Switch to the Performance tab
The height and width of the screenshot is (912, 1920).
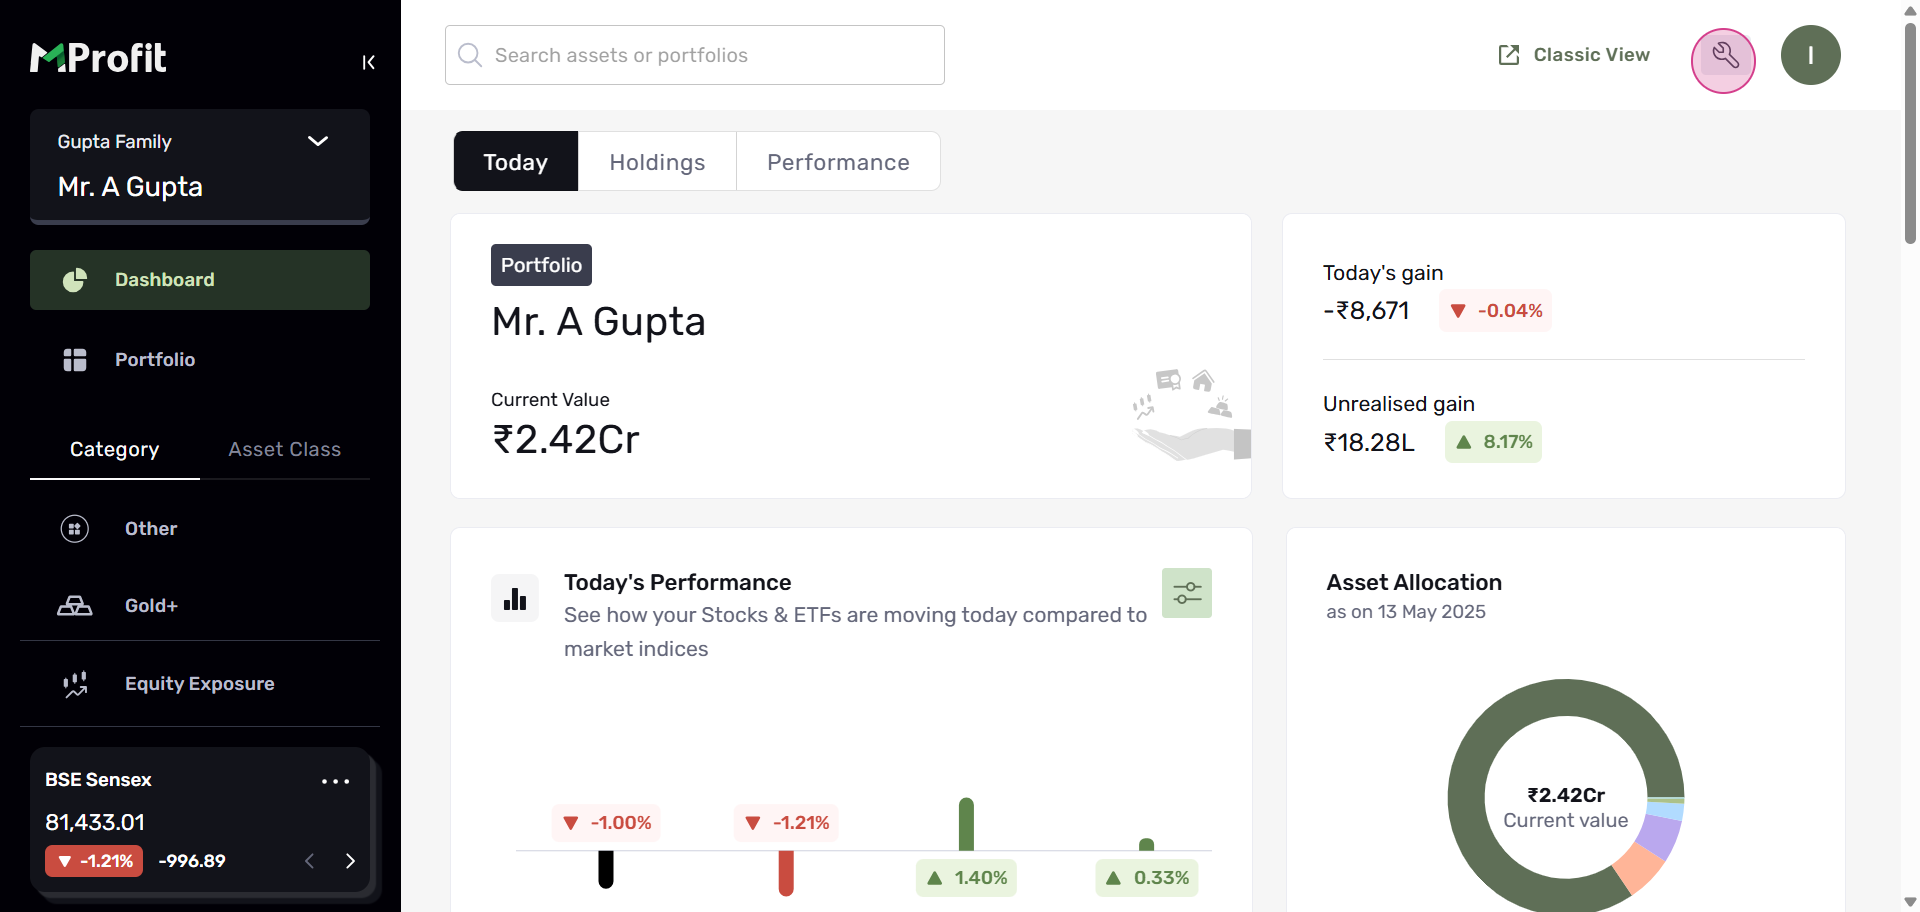838,162
